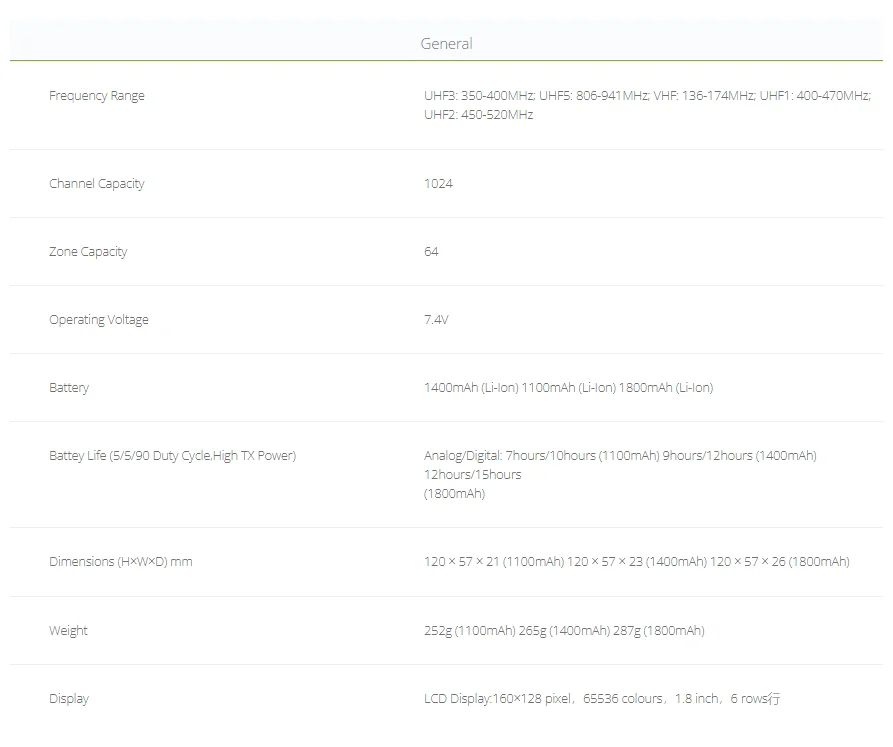Select the Channel Capacity label
Viewport: 893px width, 747px height.
97,184
